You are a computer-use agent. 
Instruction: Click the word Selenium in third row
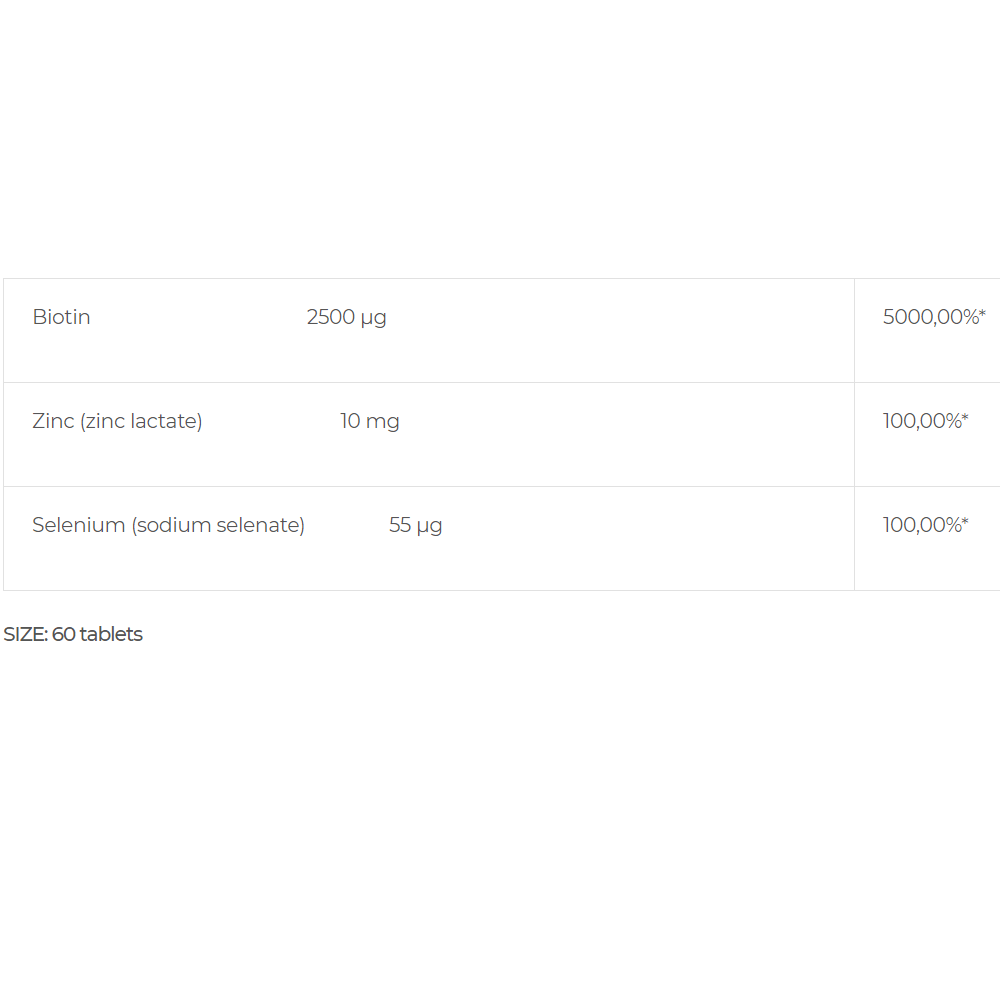coord(78,525)
